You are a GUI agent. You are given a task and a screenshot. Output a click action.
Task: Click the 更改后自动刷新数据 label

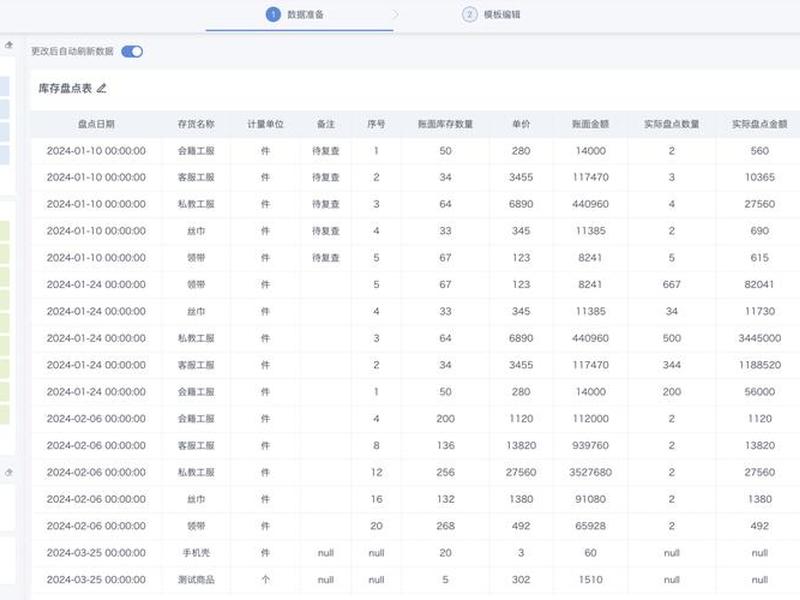(72, 51)
